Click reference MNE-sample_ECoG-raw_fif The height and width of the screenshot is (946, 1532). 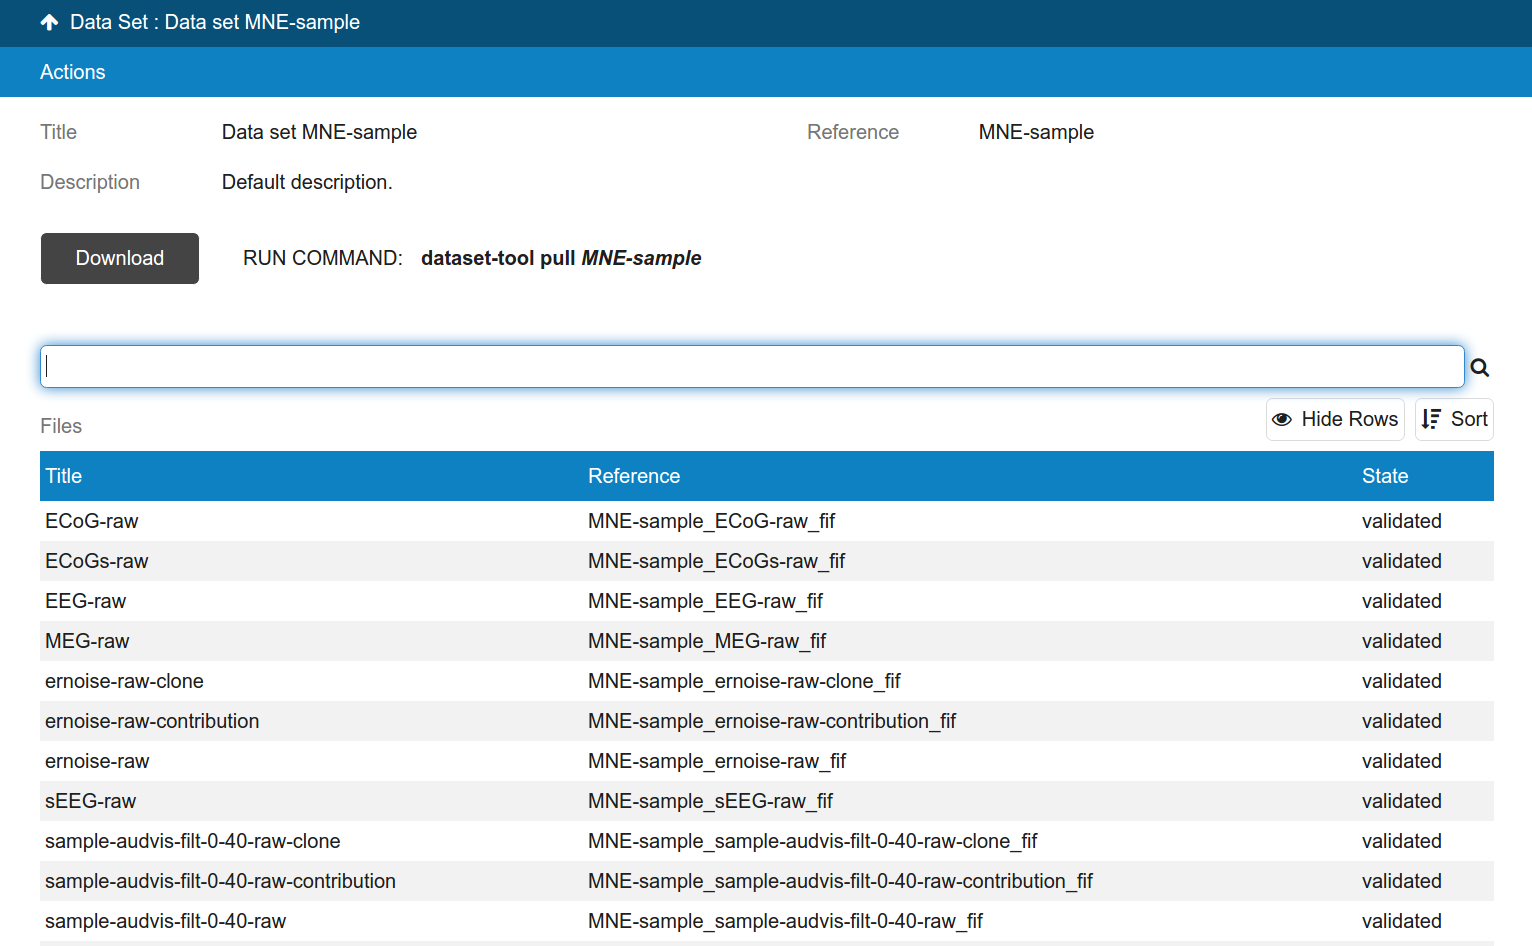[711, 521]
